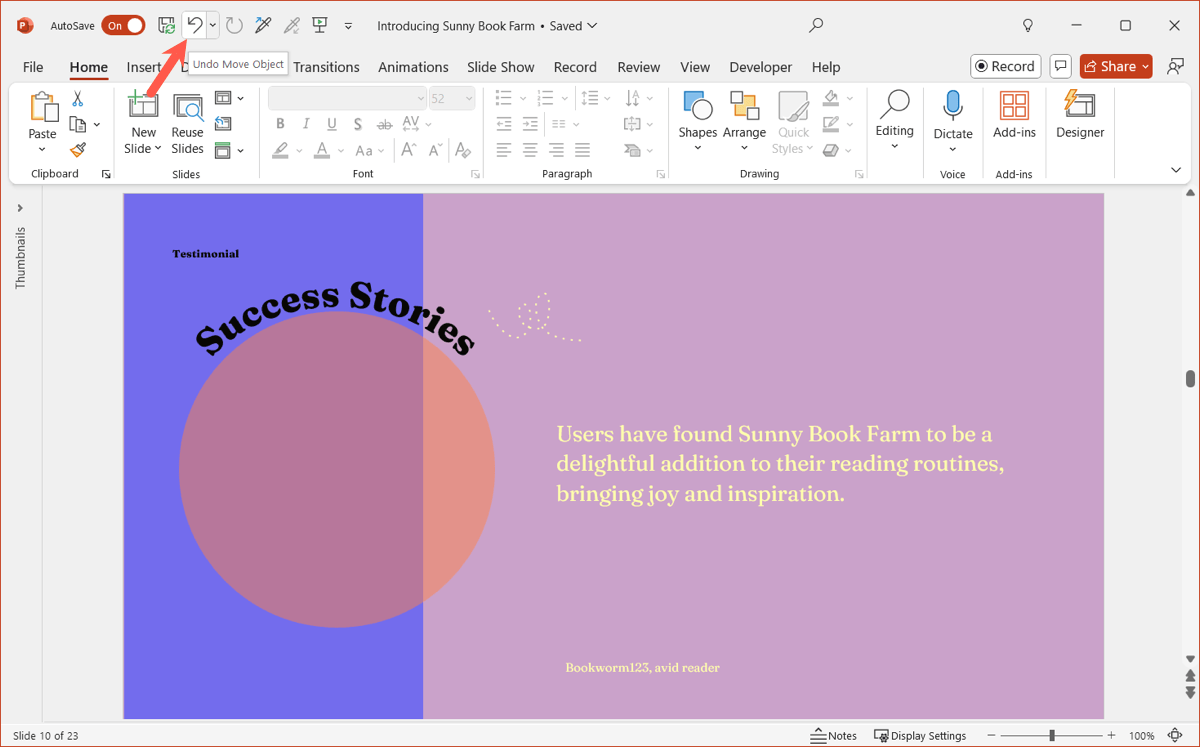The width and height of the screenshot is (1200, 747).
Task: Toggle Italic formatting
Action: (x=306, y=124)
